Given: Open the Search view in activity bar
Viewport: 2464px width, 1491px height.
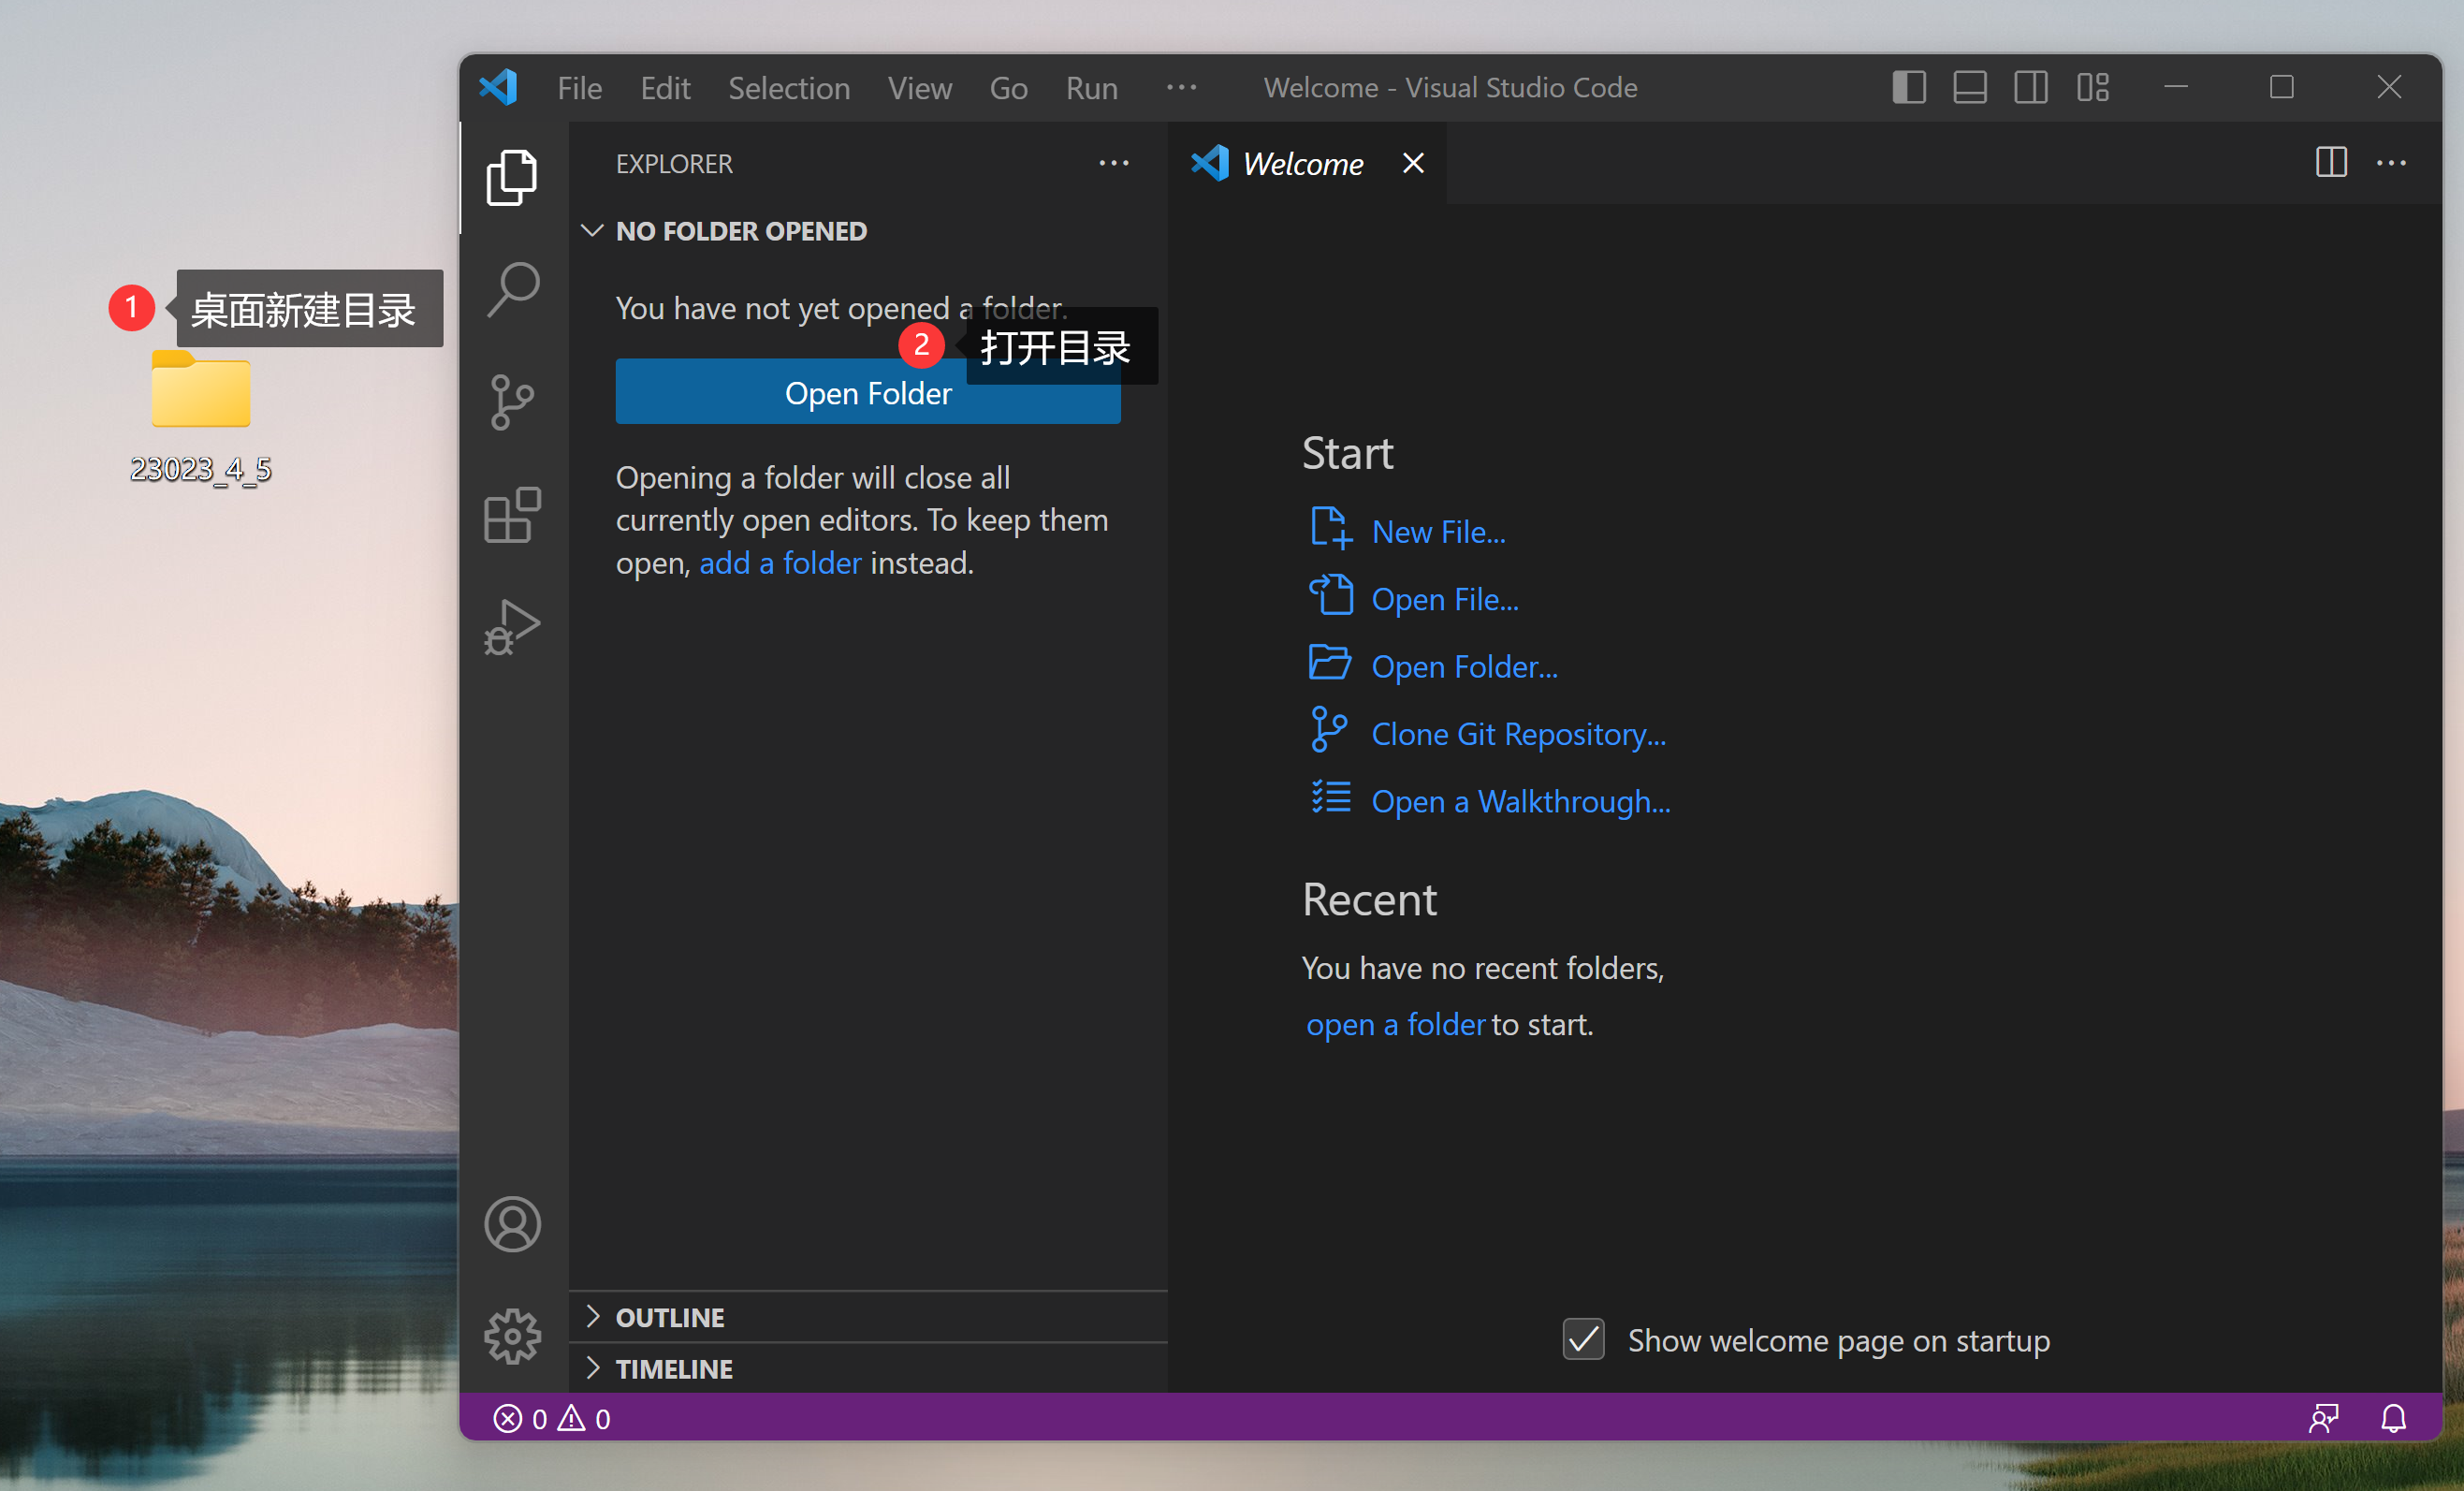Looking at the screenshot, I should point(512,290).
